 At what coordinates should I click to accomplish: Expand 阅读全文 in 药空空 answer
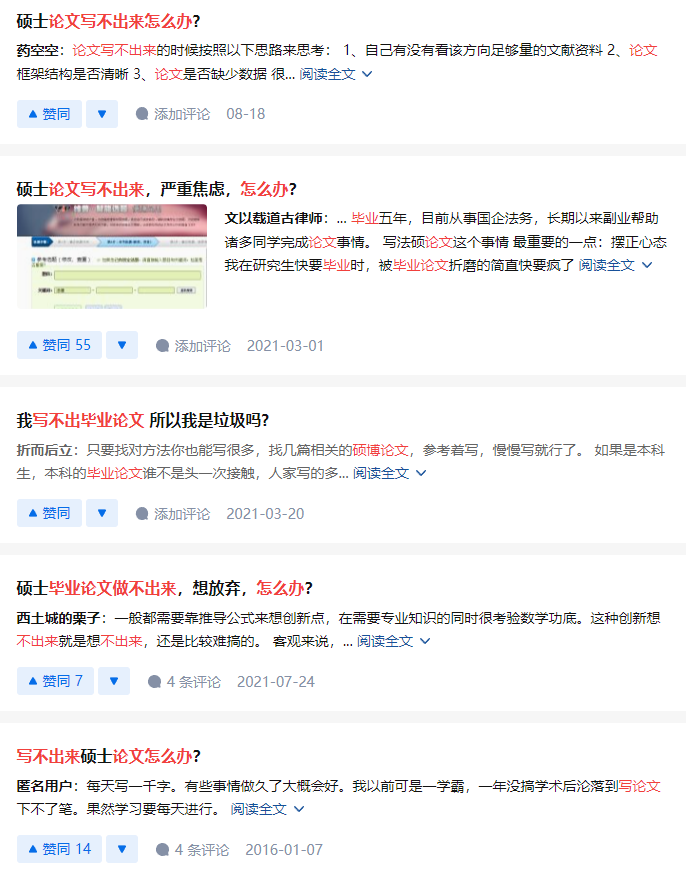336,74
